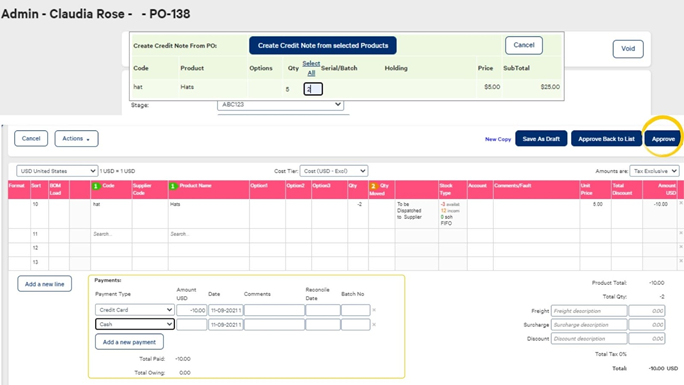Open the Stage dropdown showing ABC123
Image resolution: width=684 pixels, height=385 pixels.
(280, 105)
